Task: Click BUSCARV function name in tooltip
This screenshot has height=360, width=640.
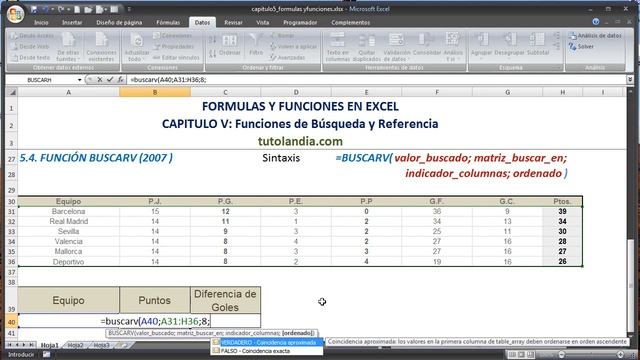Action: point(120,333)
